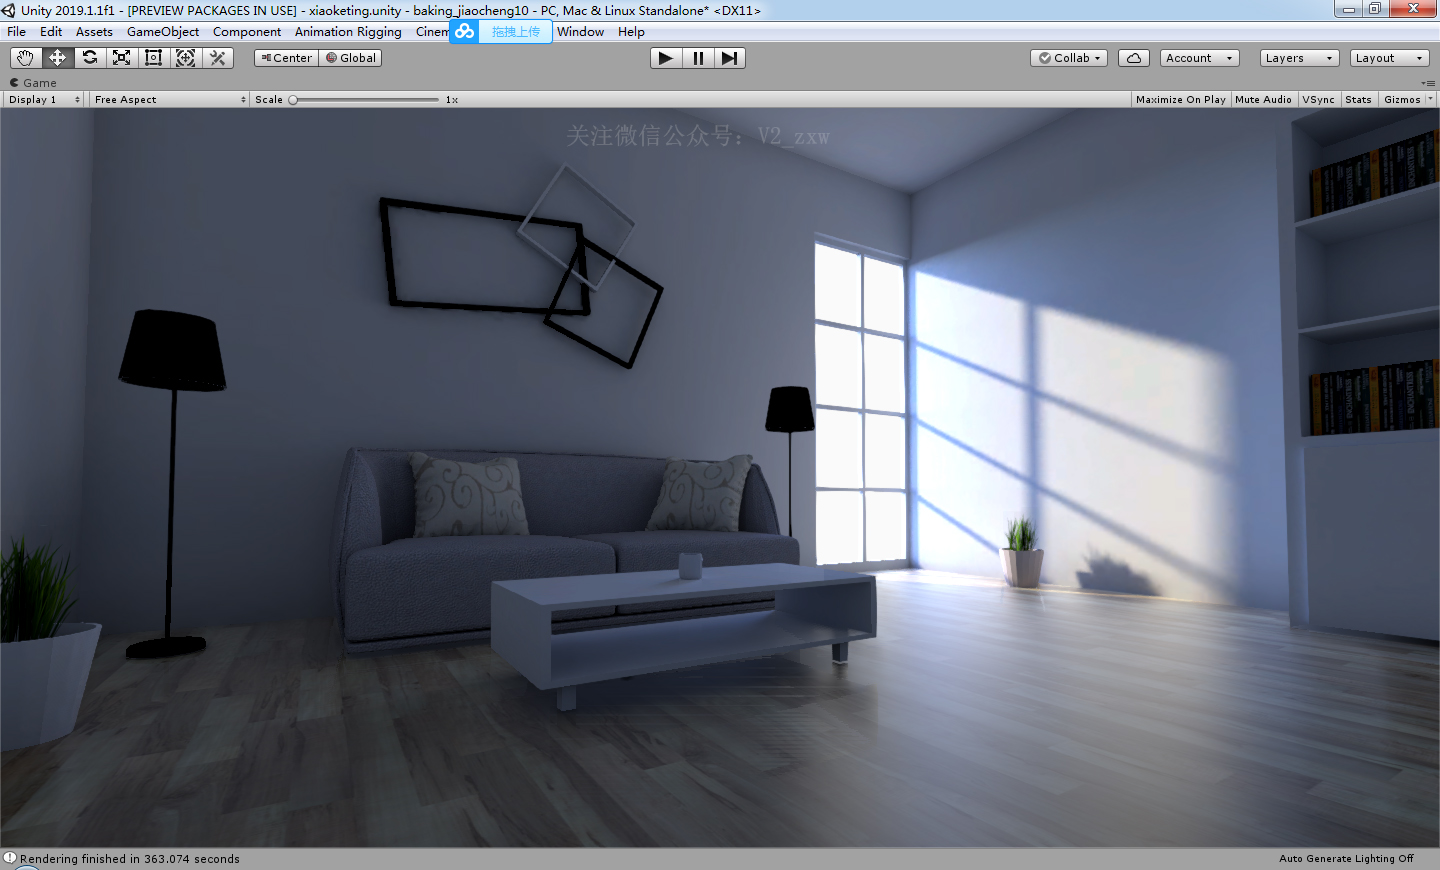
Task: Adjust the Scale slider handle
Action: pos(293,100)
